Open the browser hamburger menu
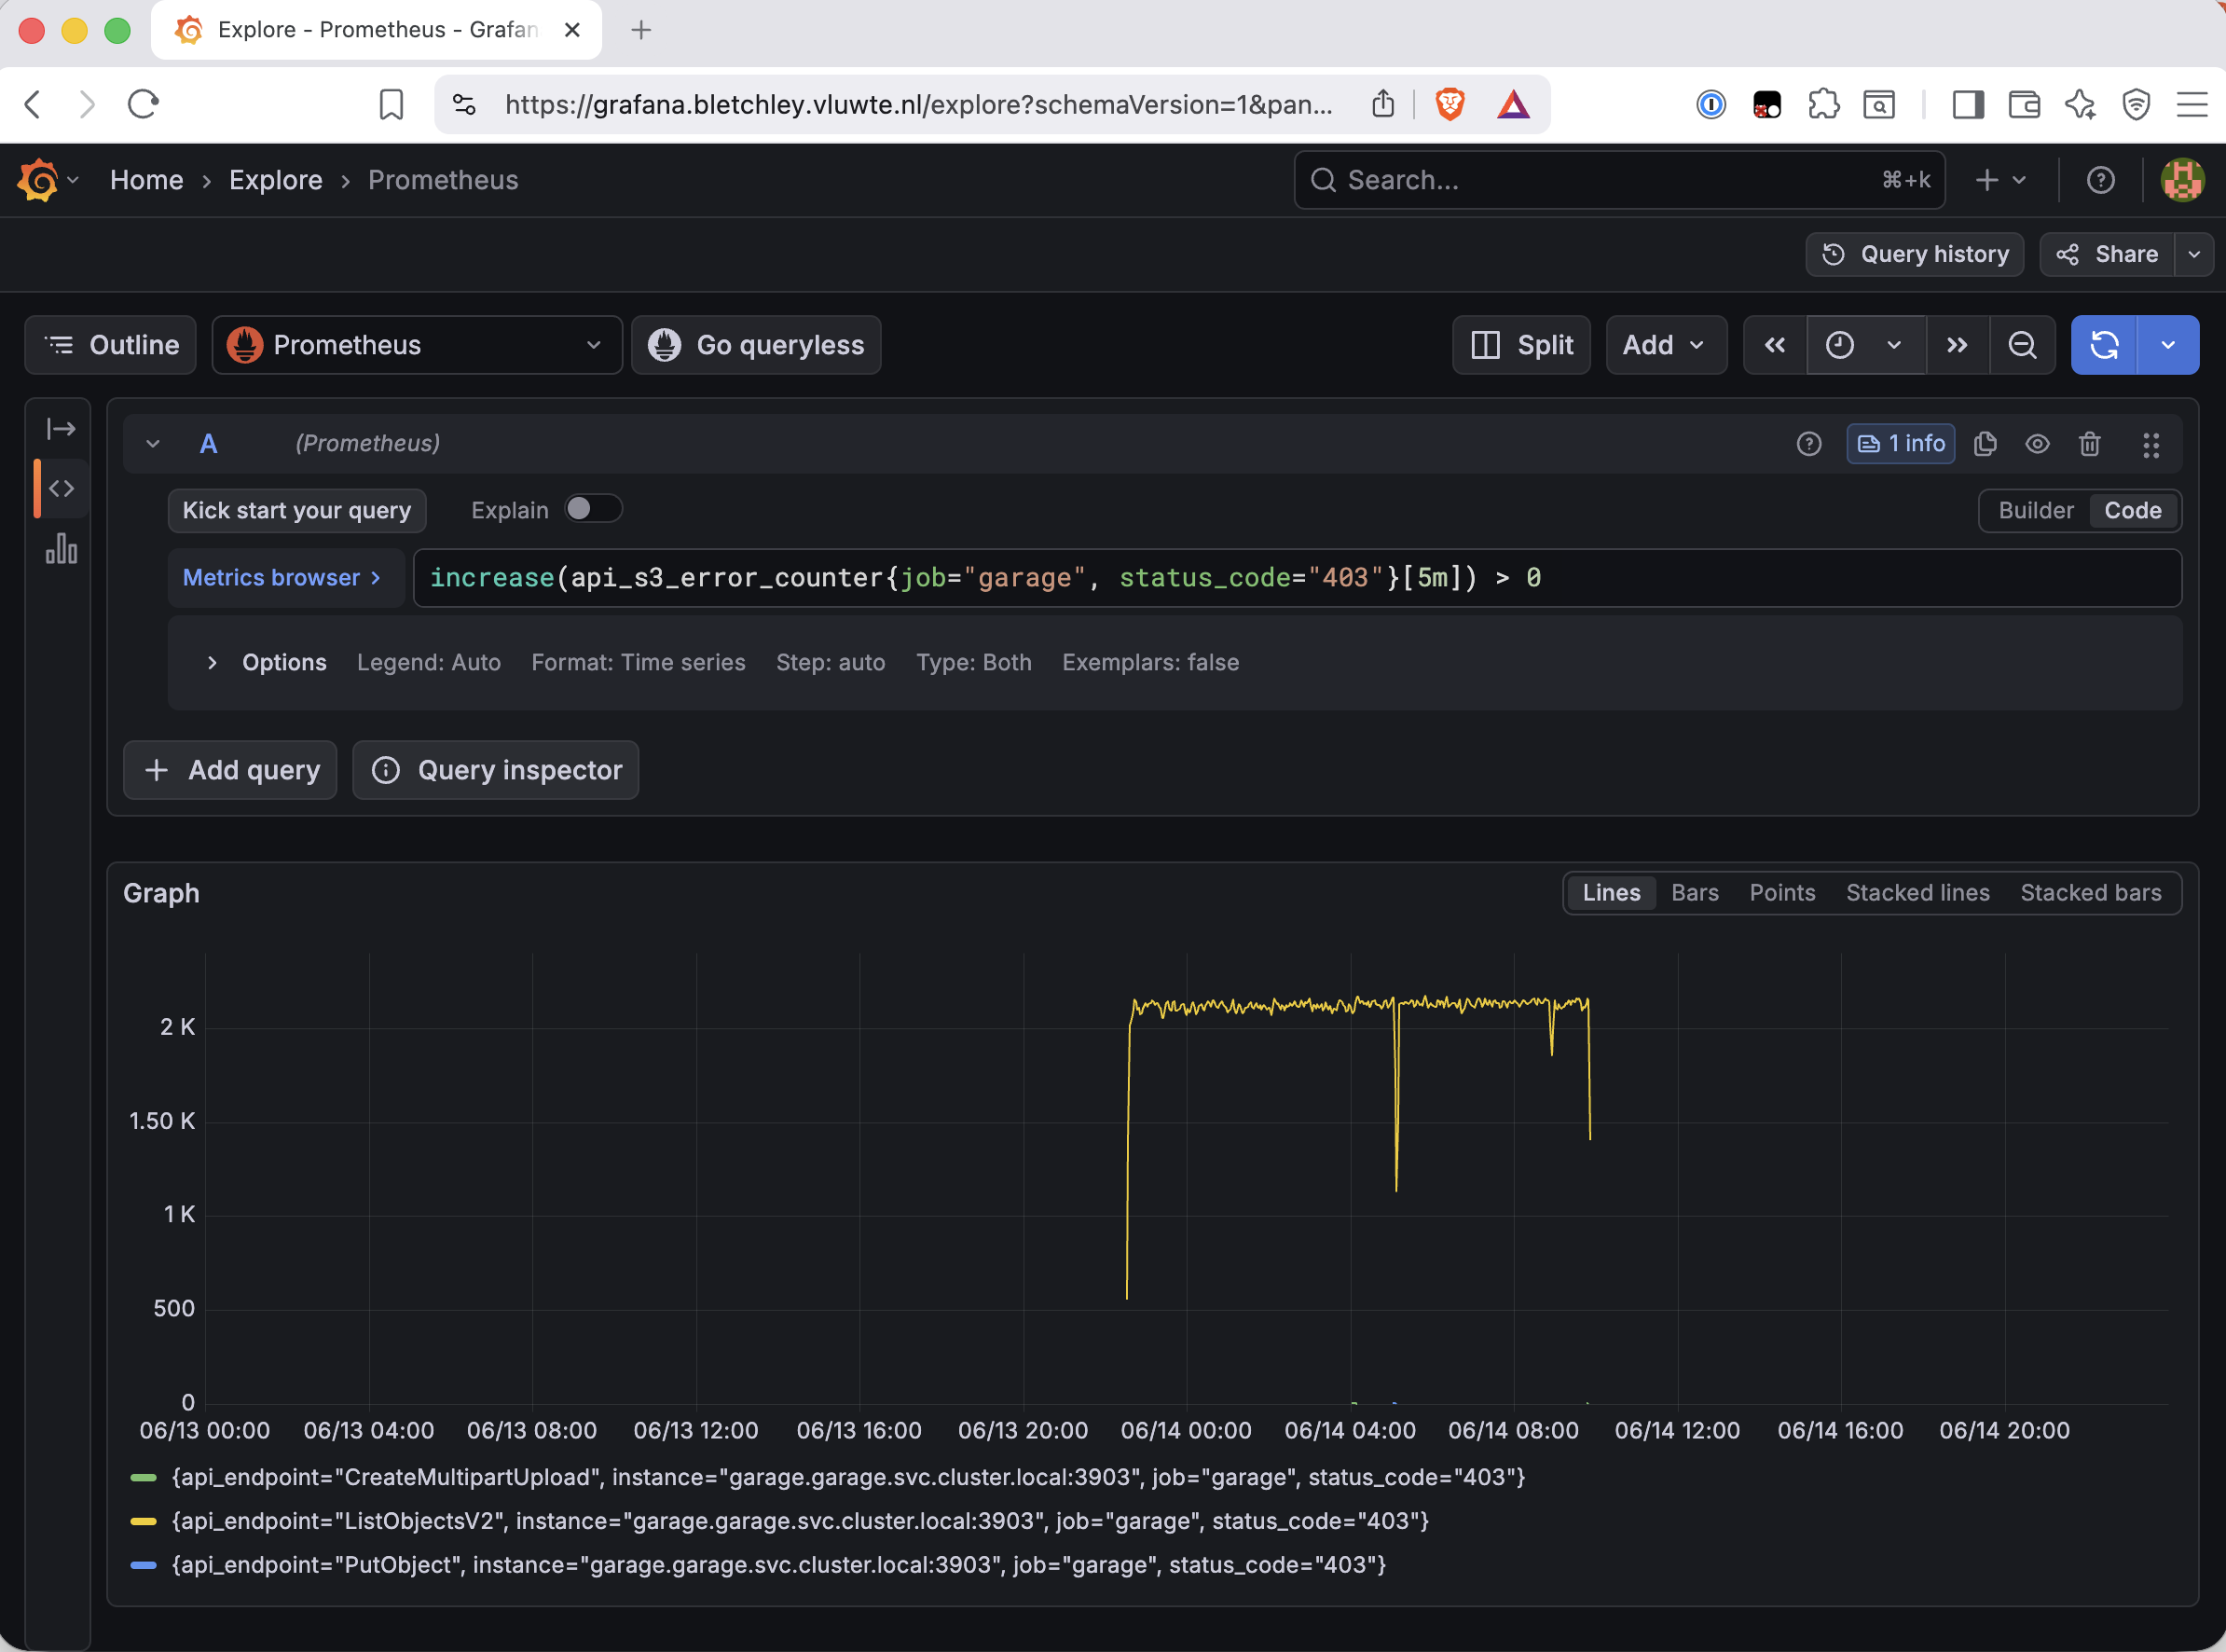 (2191, 104)
